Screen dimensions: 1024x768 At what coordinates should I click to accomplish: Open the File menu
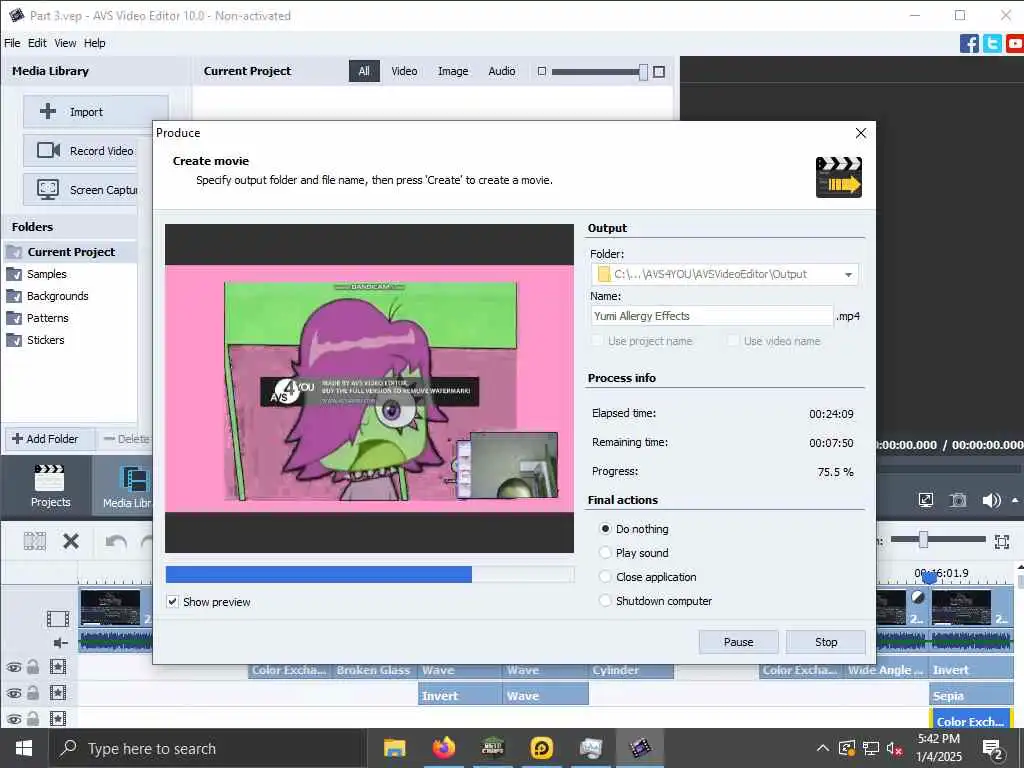click(x=12, y=43)
